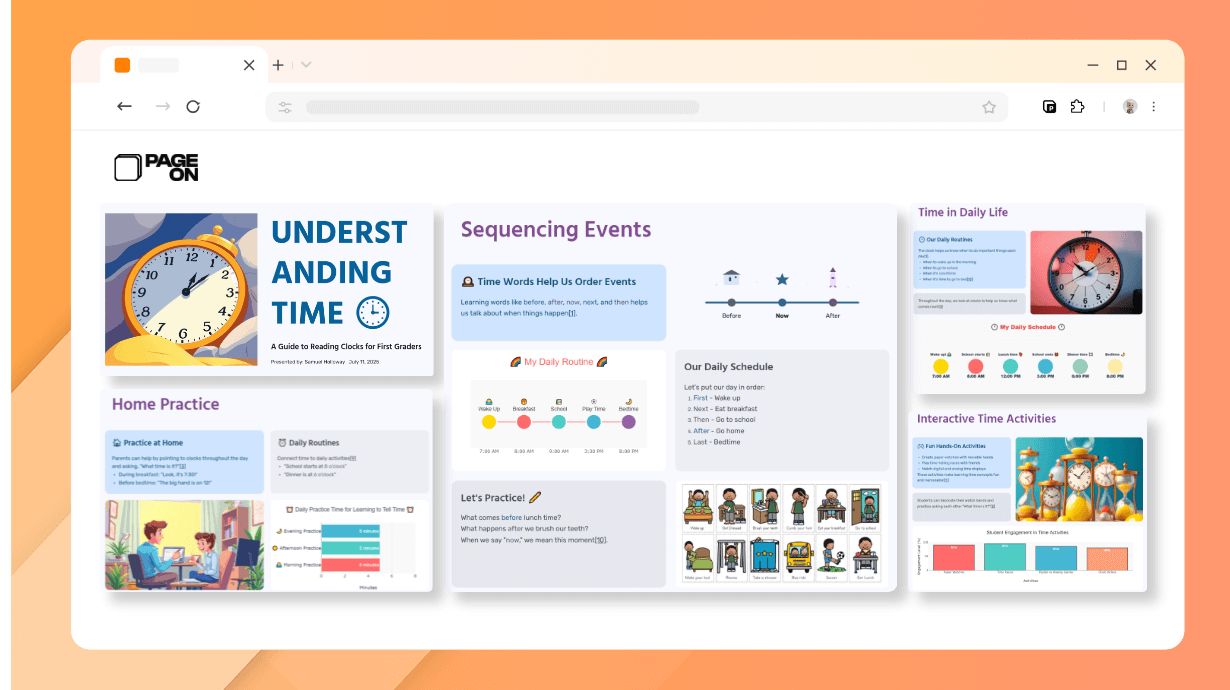Click the forward navigation arrow
Screen dimensions: 1230x690
tap(162, 107)
